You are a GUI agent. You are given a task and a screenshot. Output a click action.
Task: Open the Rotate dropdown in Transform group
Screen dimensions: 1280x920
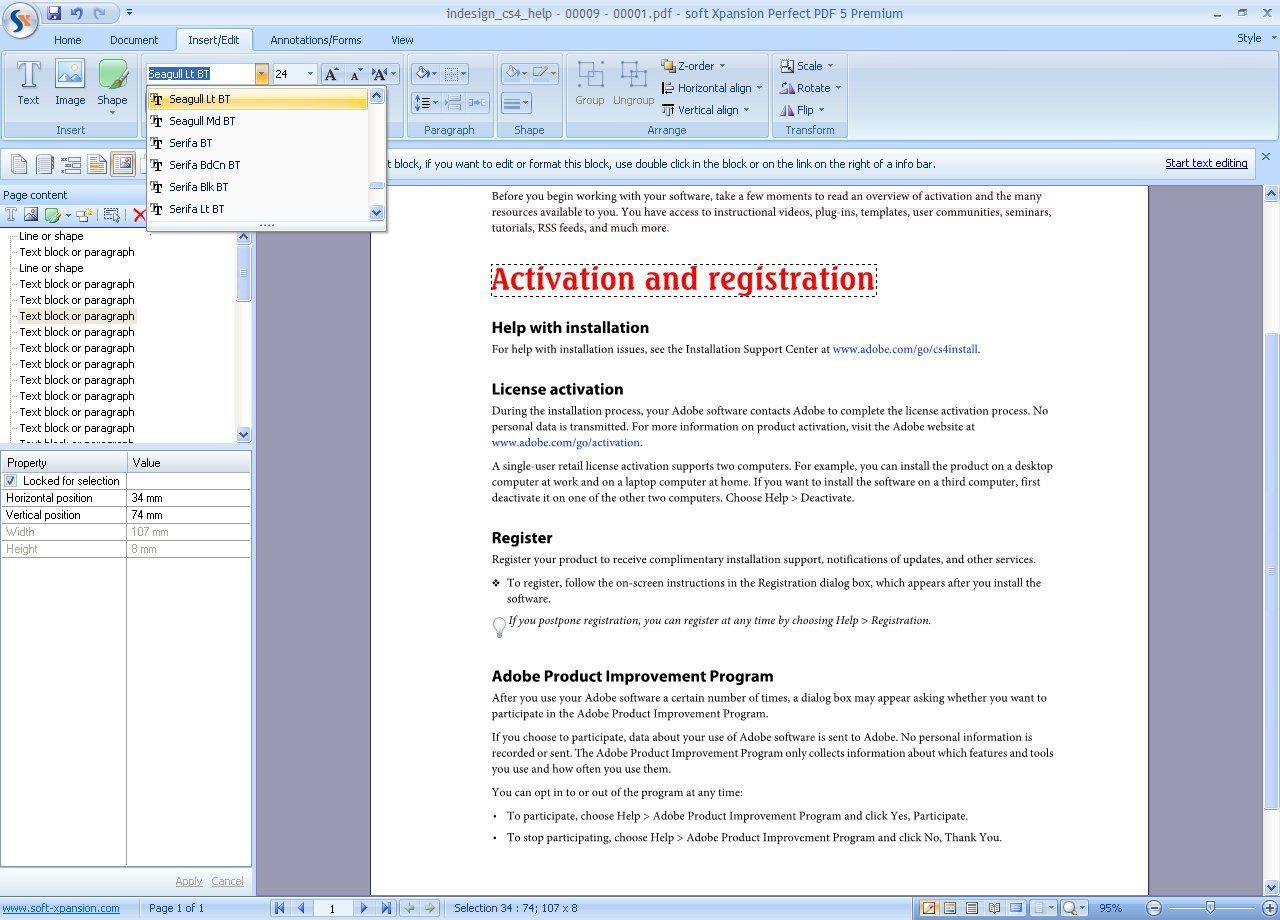811,88
